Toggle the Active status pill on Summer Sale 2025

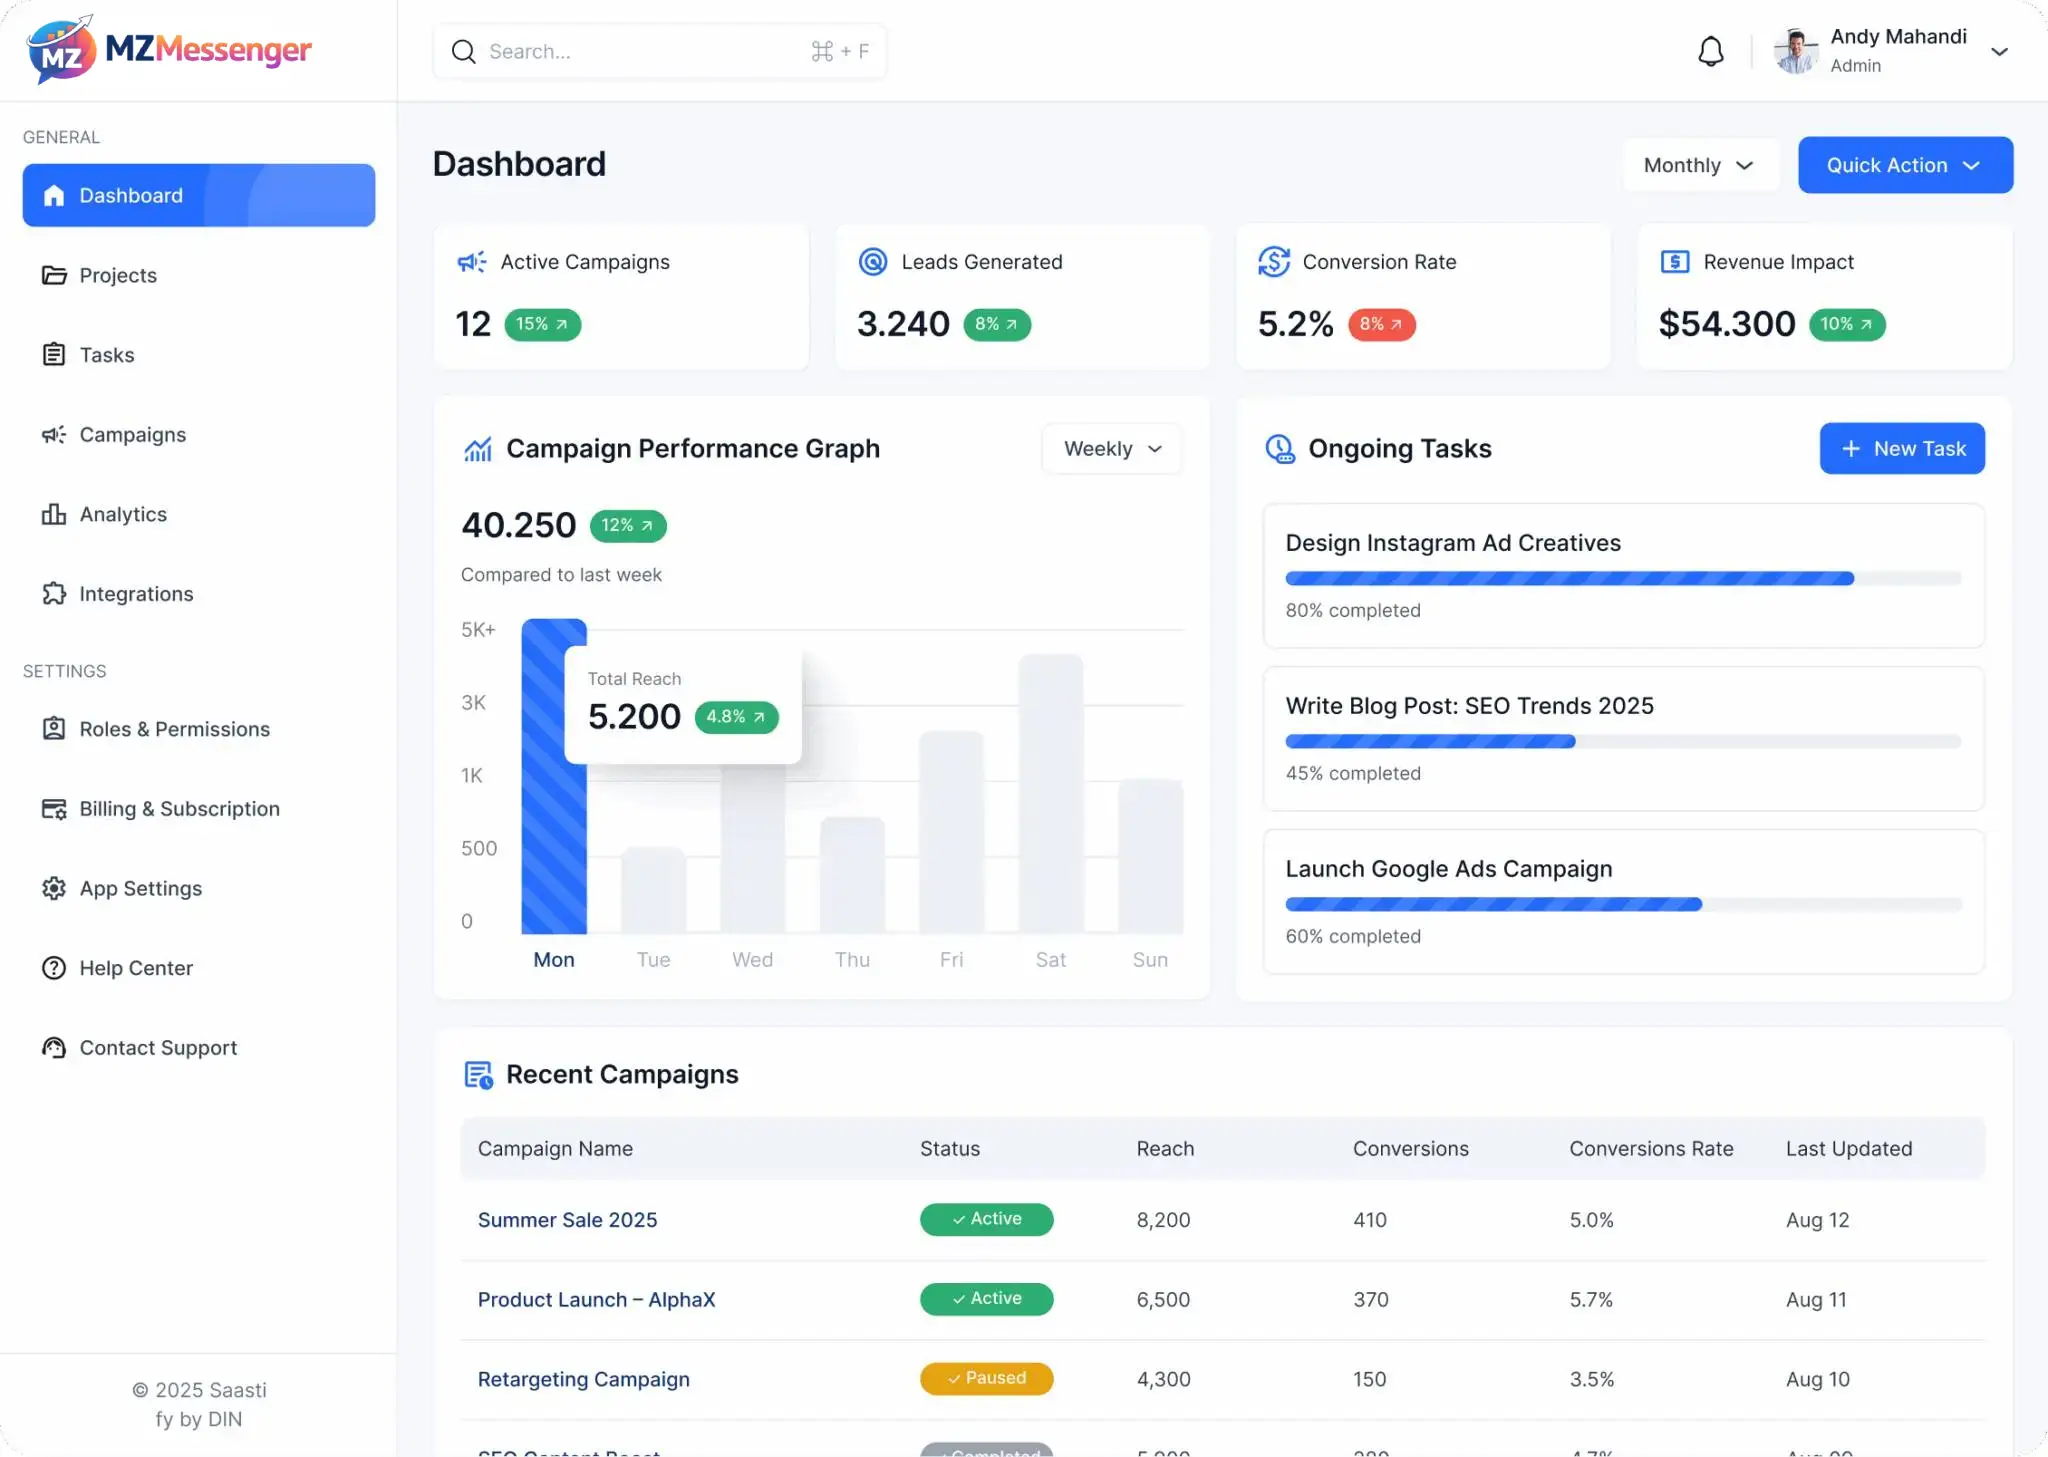tap(986, 1219)
